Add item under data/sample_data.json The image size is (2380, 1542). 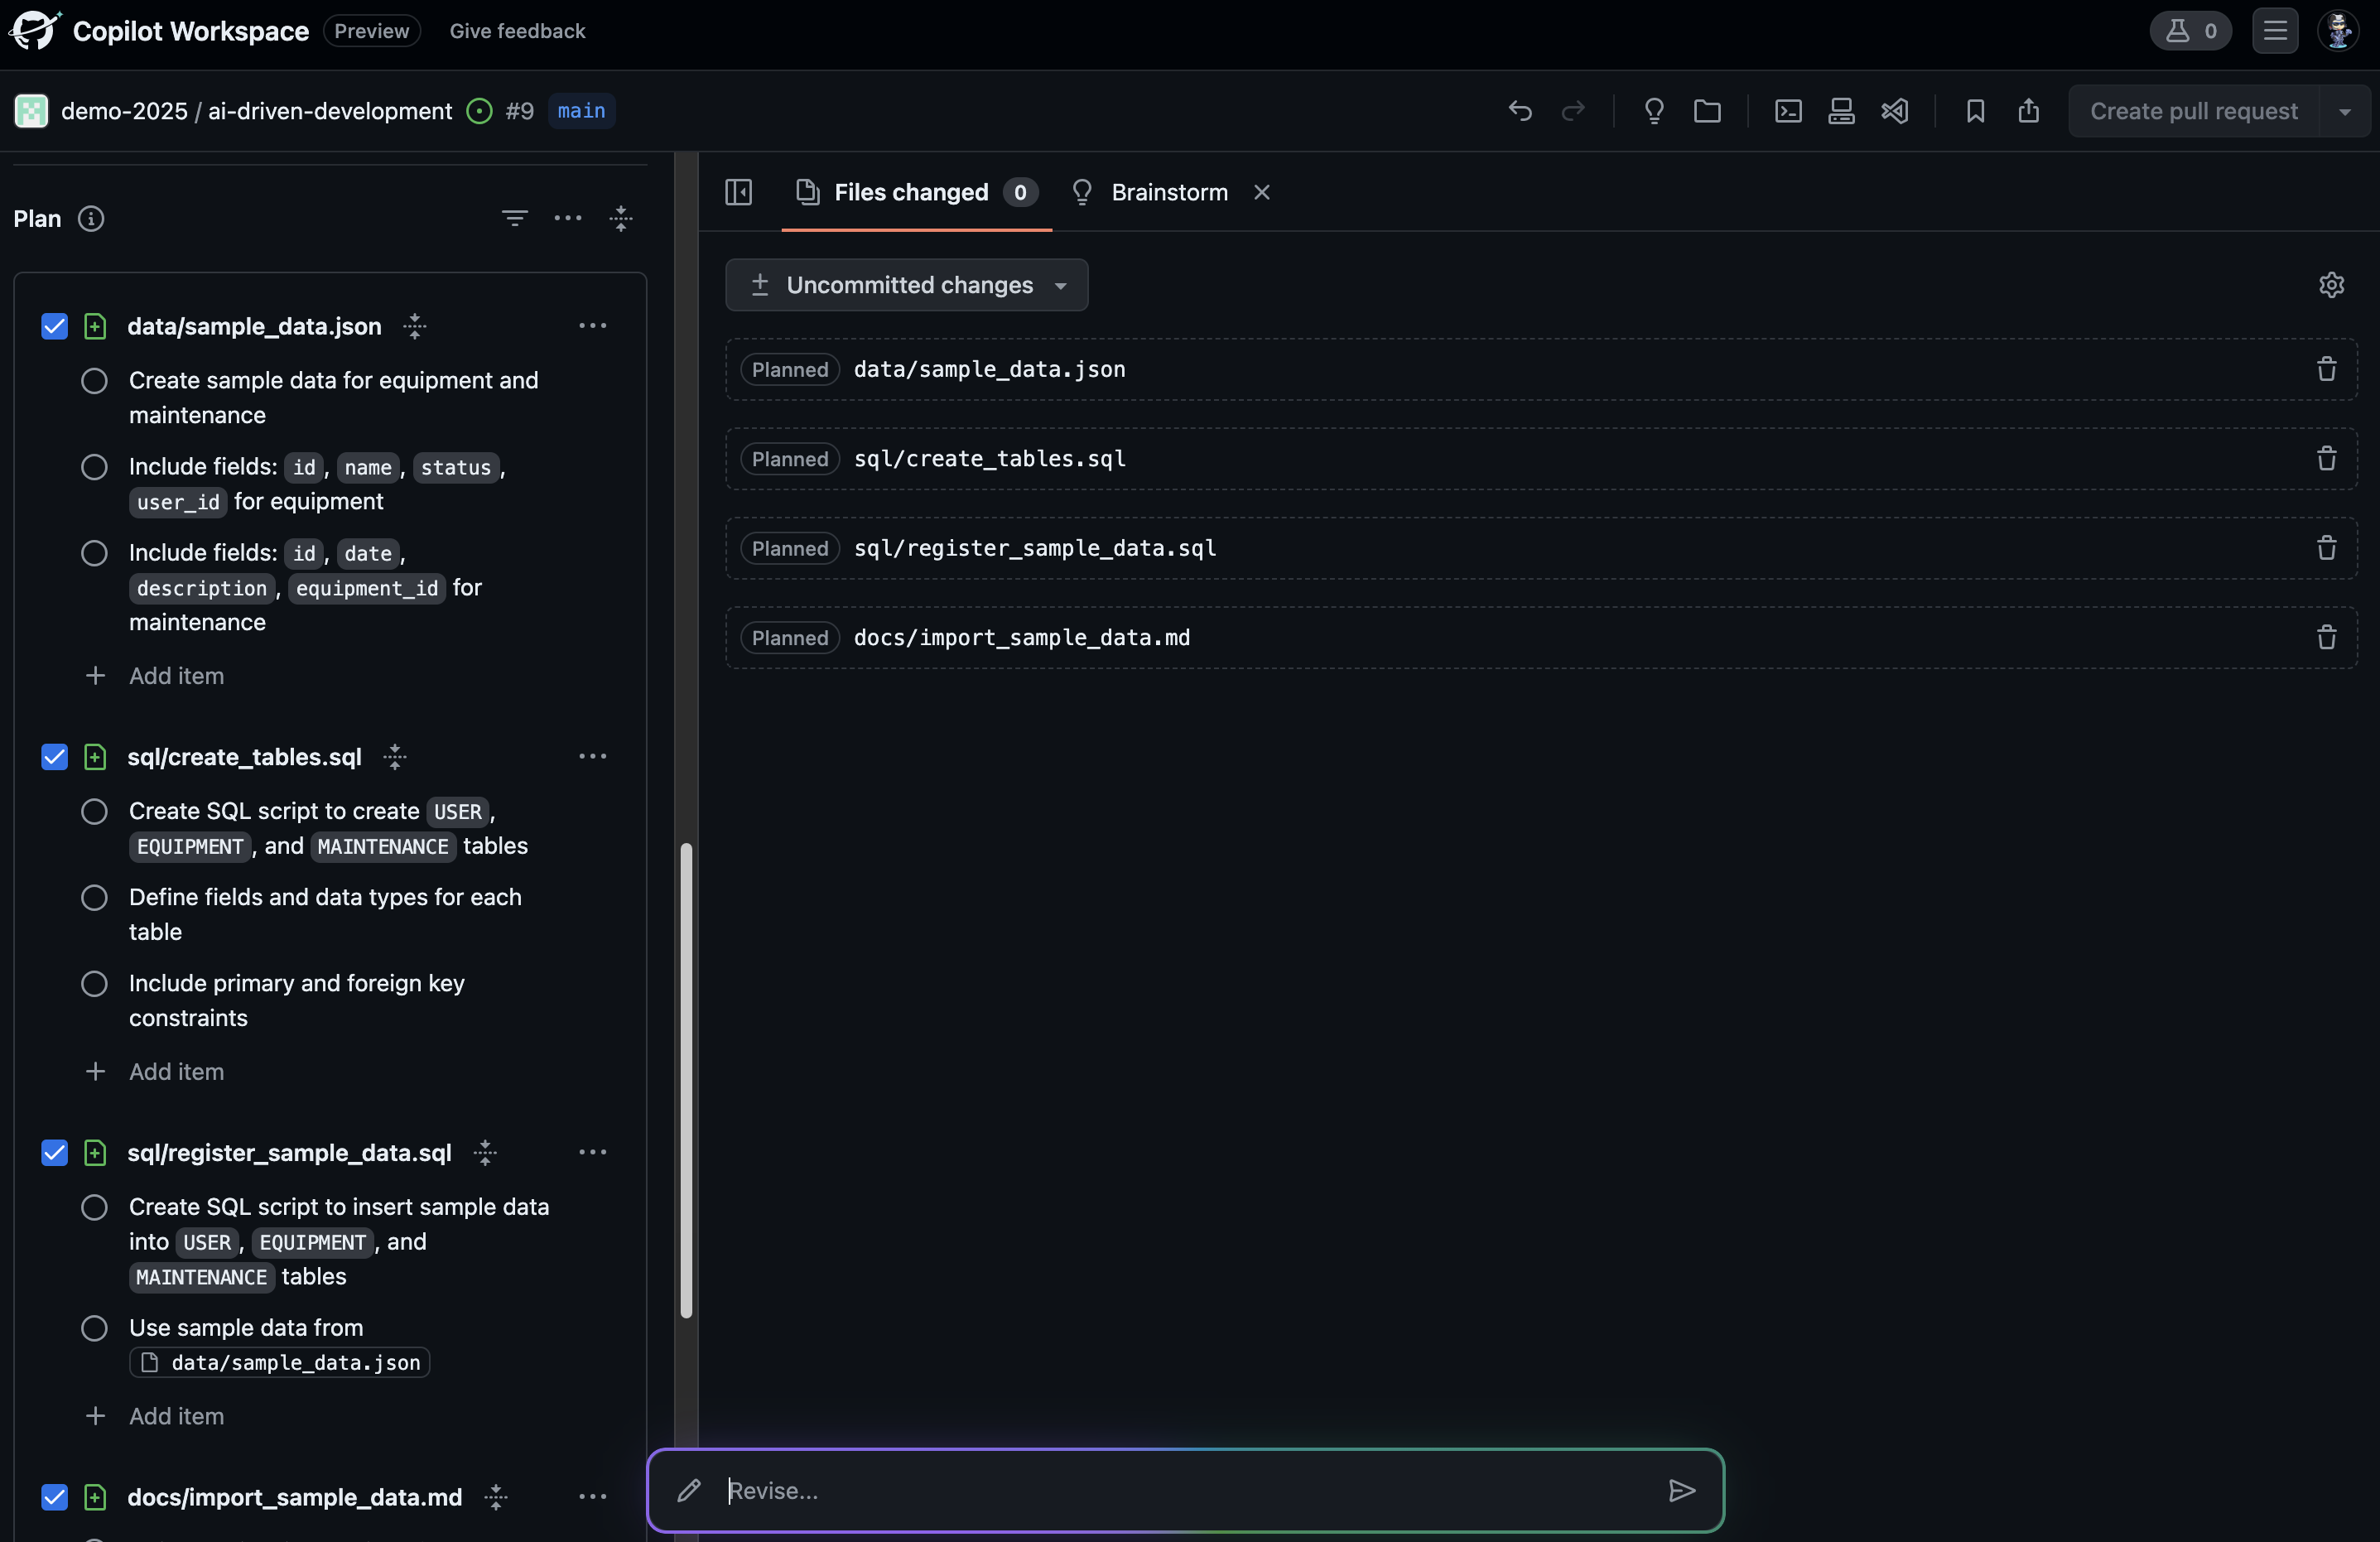[155, 676]
